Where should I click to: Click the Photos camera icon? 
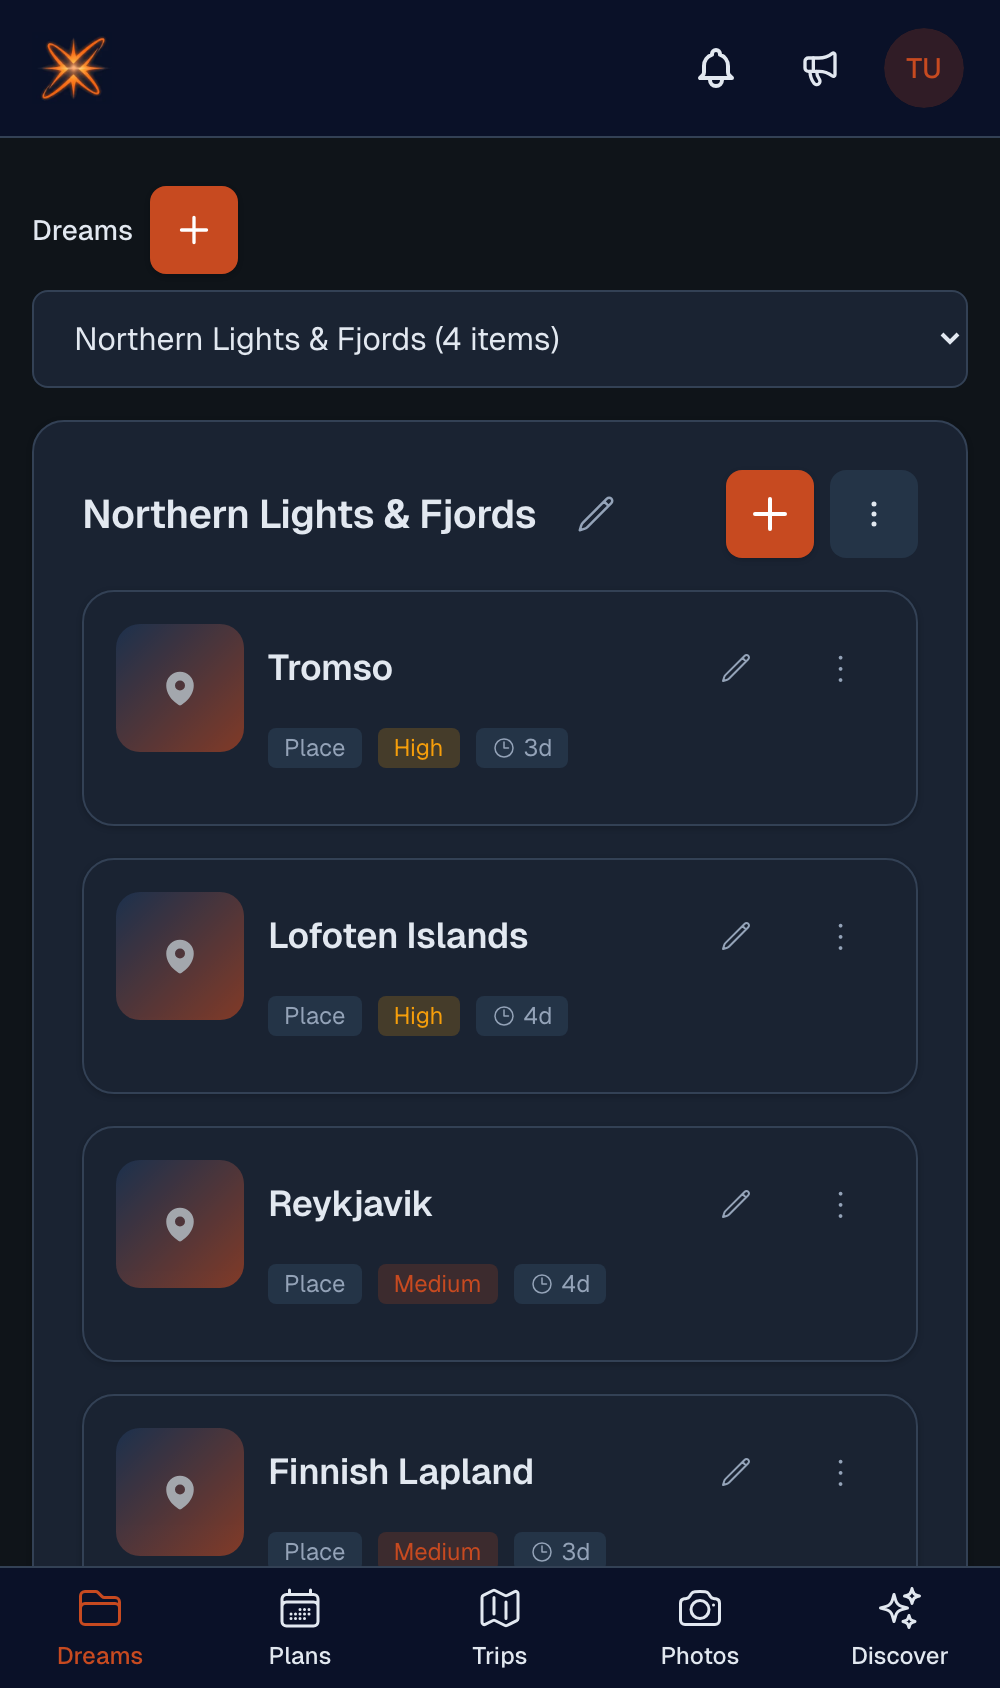point(699,1608)
